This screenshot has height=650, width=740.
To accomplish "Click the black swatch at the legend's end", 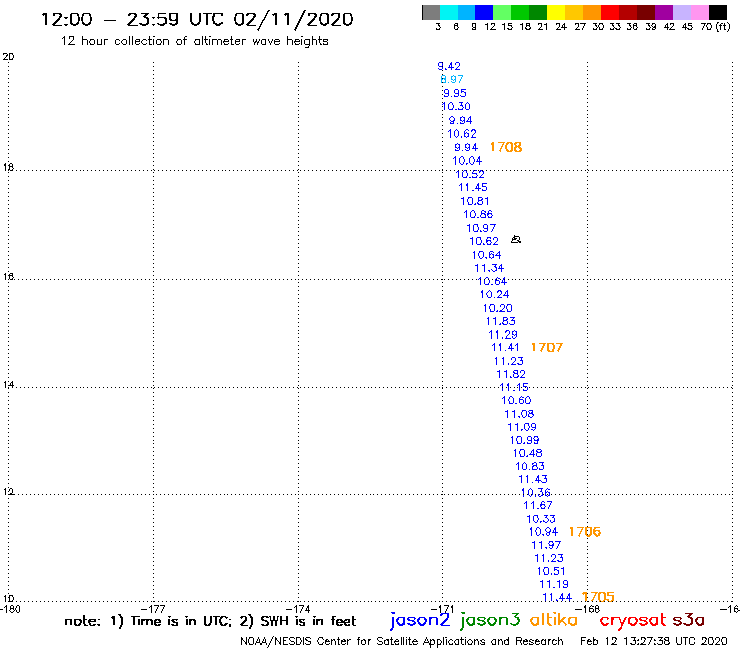I will 718,12.
